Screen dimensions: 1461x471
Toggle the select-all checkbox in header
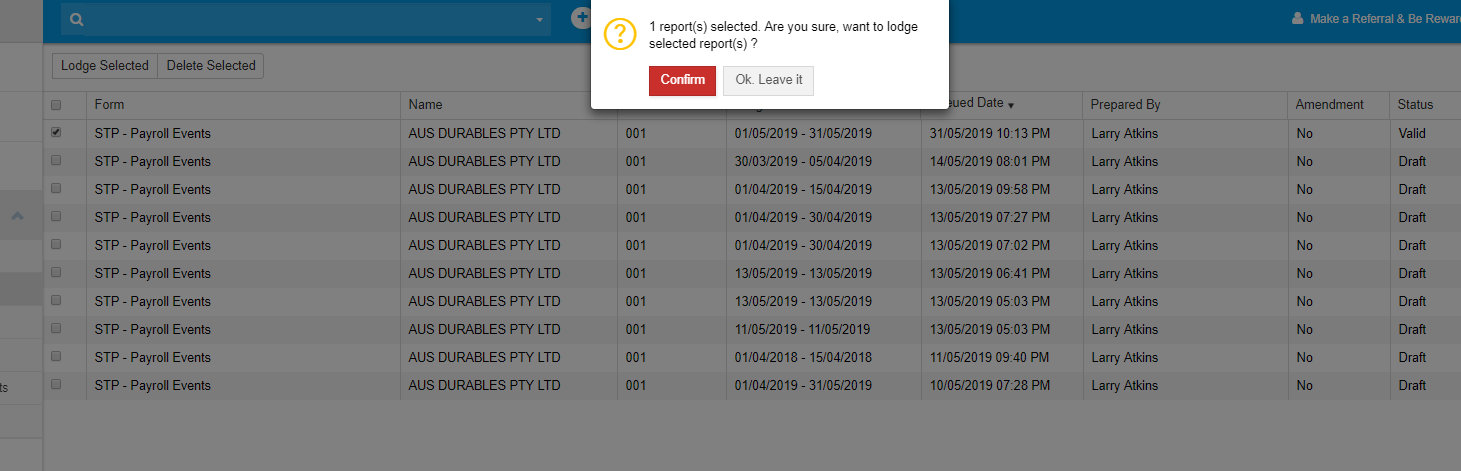coord(56,105)
